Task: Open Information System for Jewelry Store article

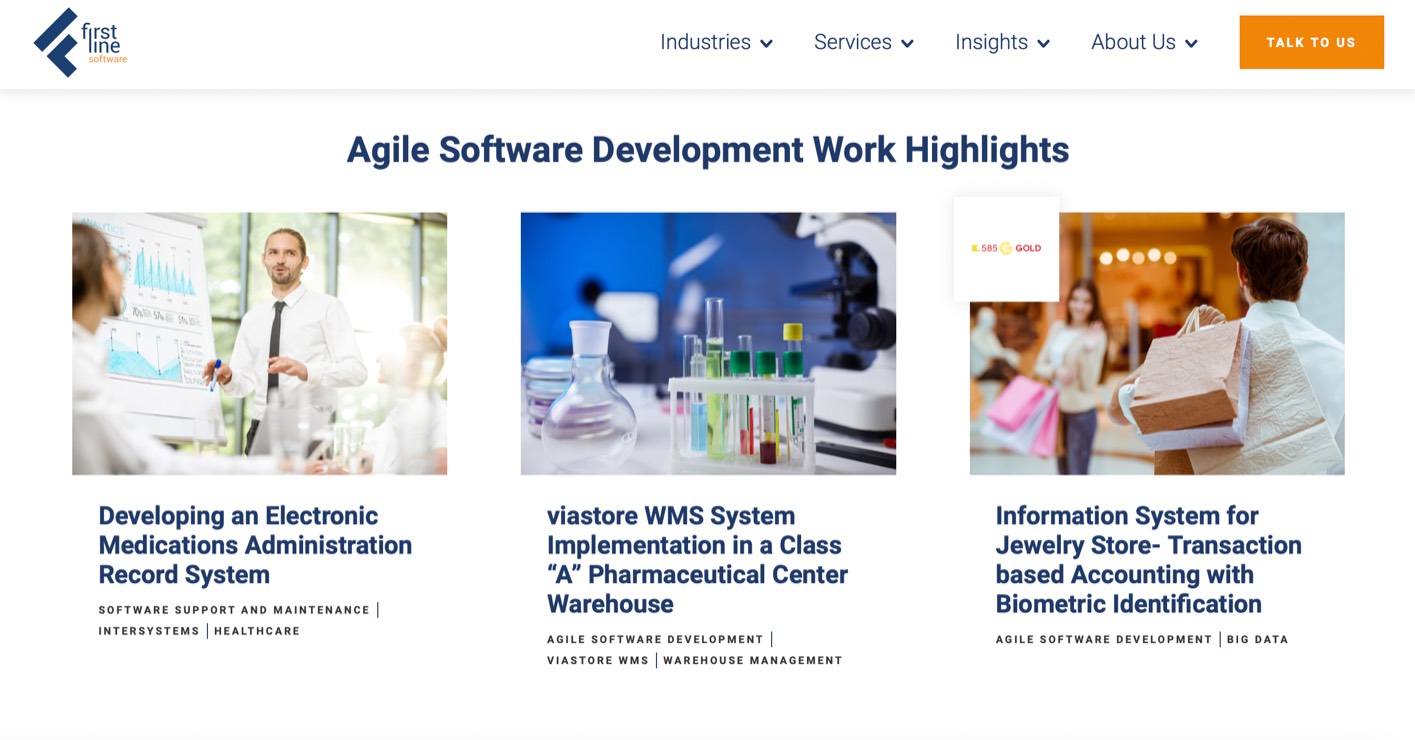Action: coord(1148,560)
